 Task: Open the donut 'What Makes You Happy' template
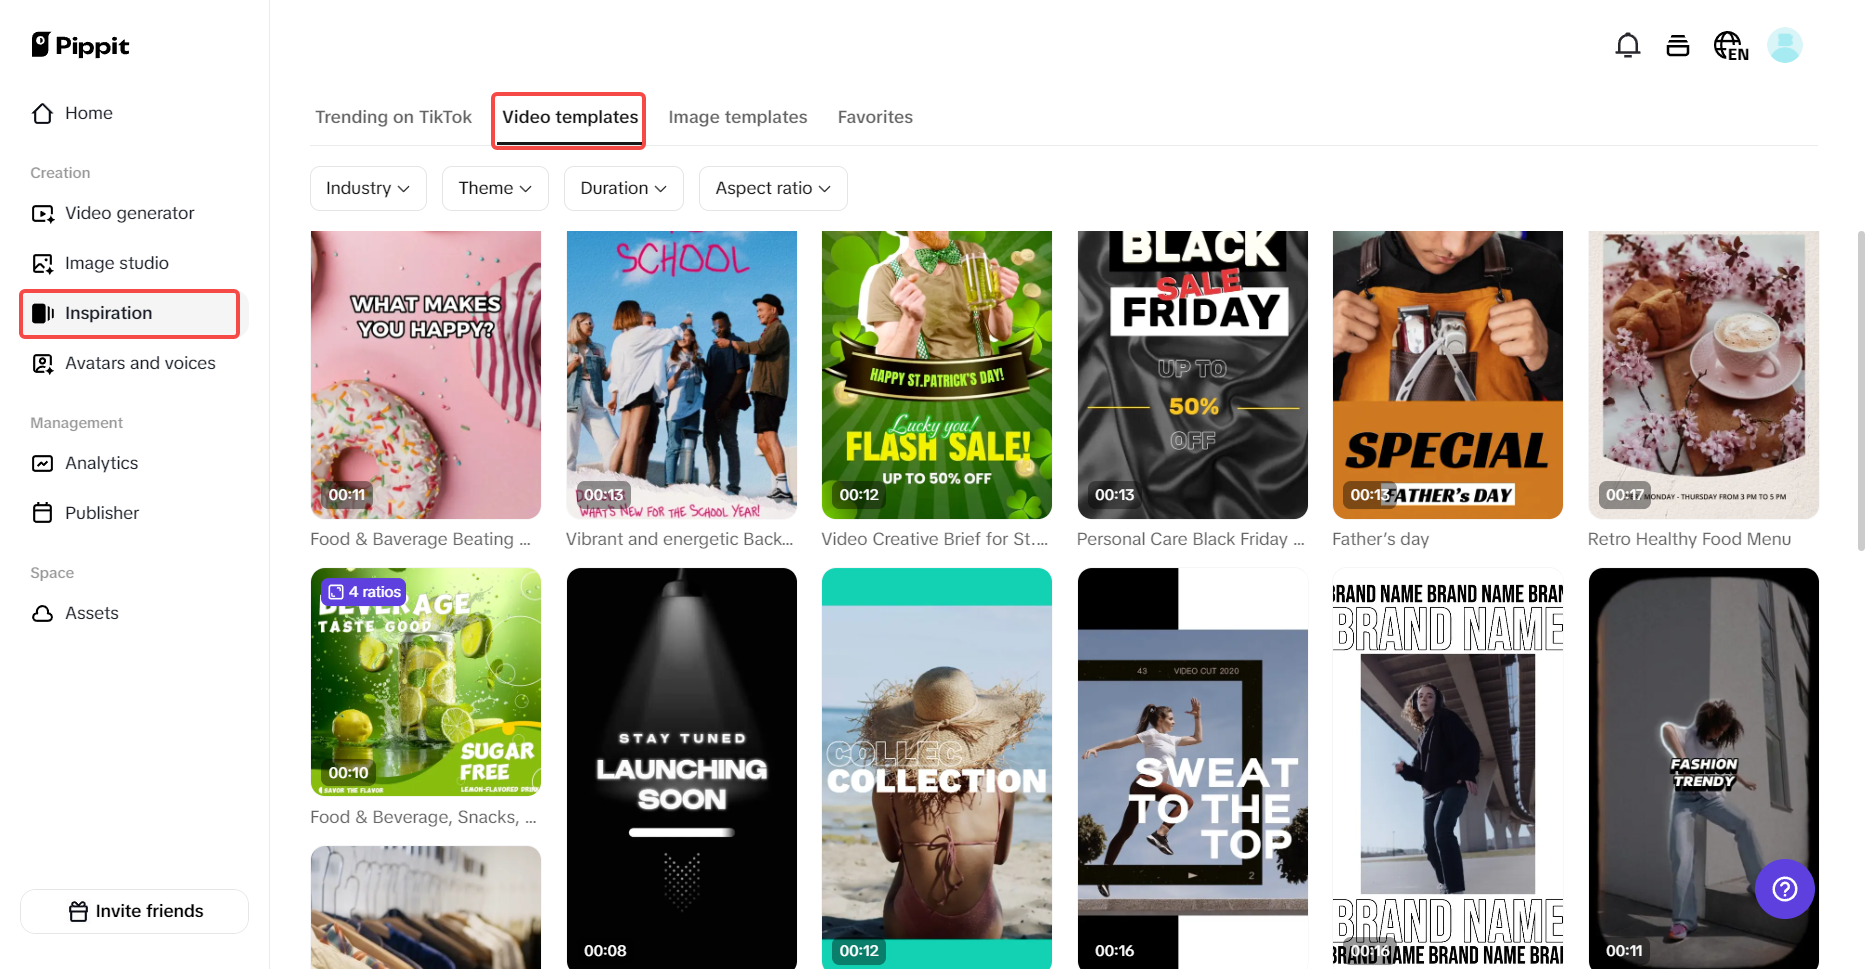(426, 375)
